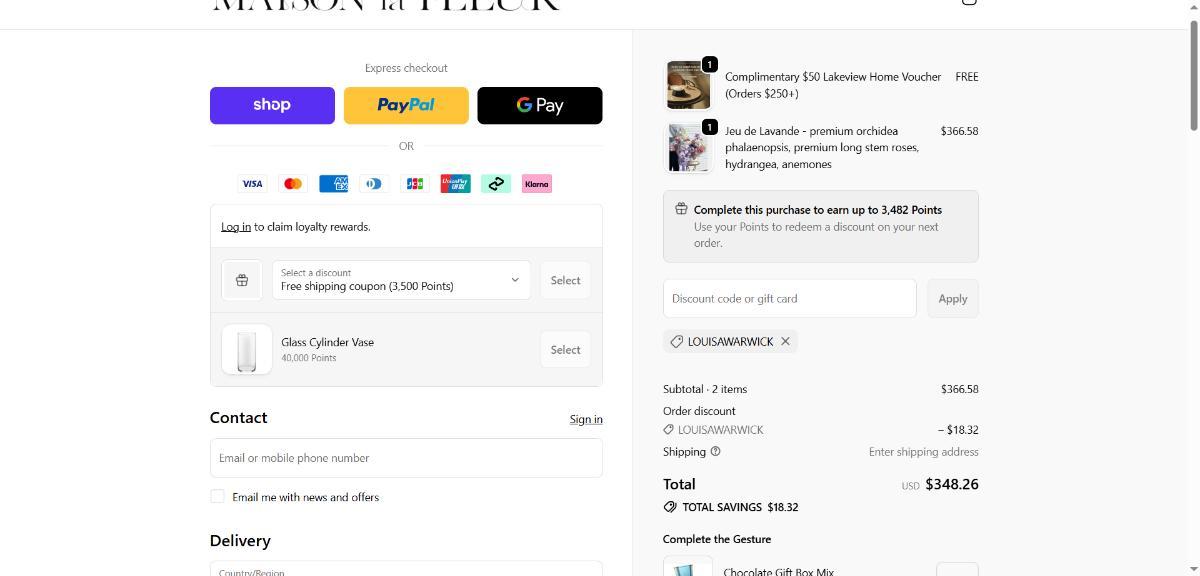Click the gift icon beside discount selector
Viewport: 1200px width, 576px height.
point(242,281)
